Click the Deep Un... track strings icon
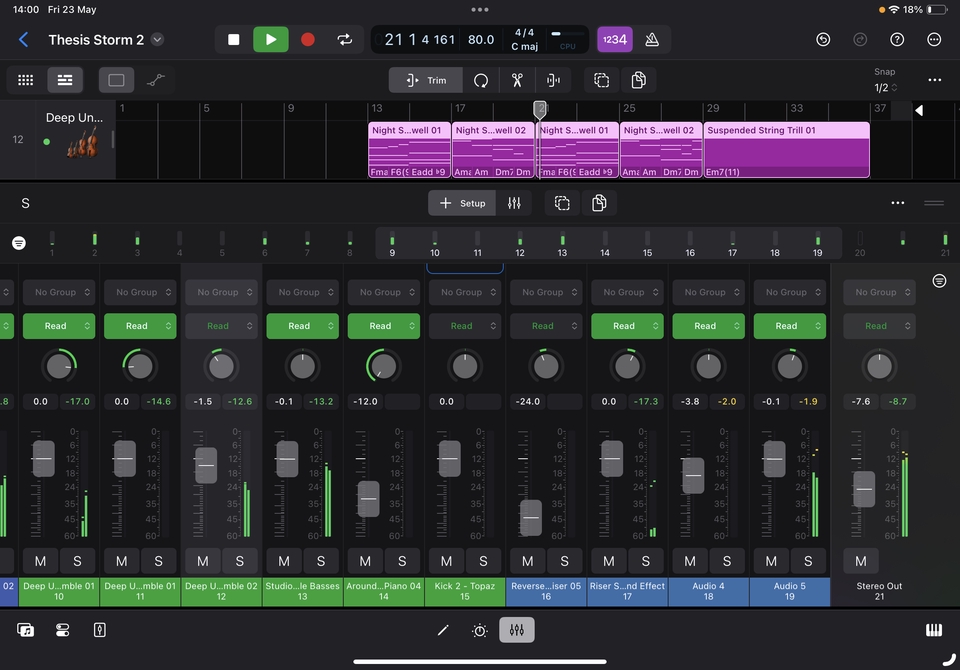The height and width of the screenshot is (670, 960). coord(83,145)
